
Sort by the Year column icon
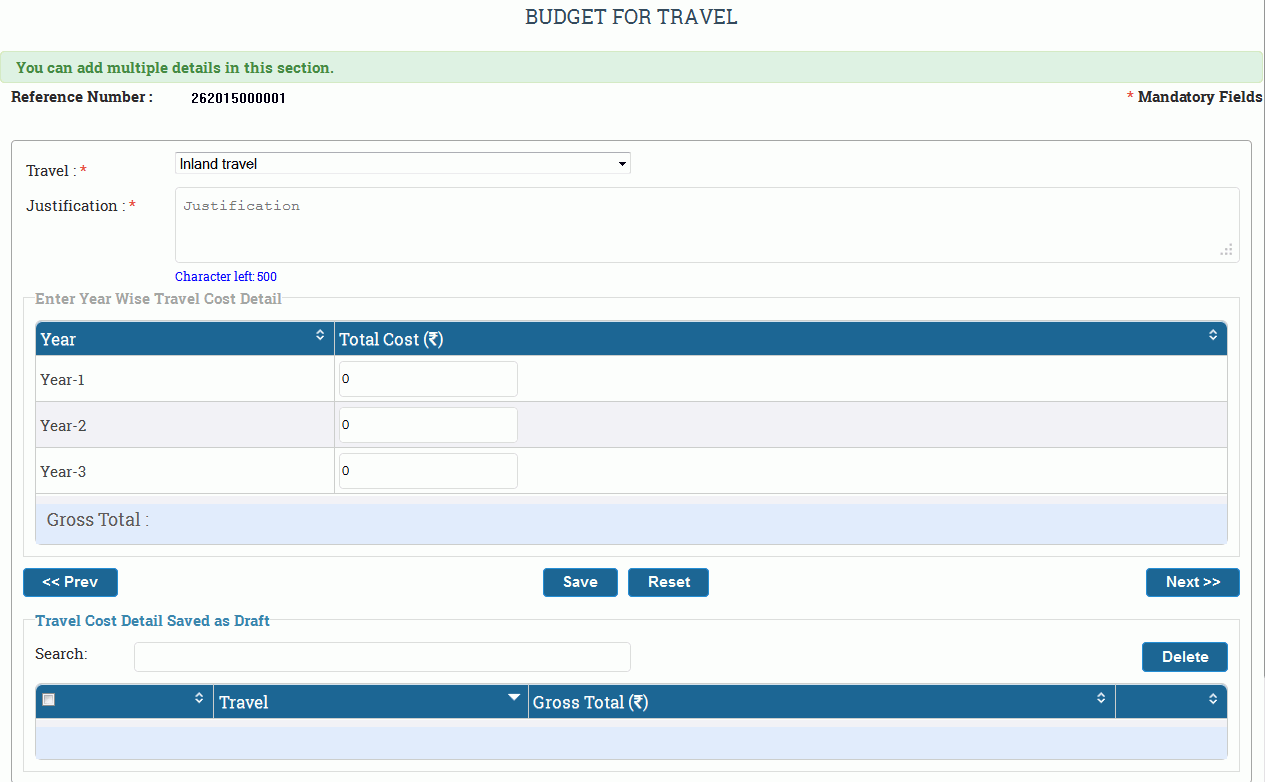coord(320,335)
